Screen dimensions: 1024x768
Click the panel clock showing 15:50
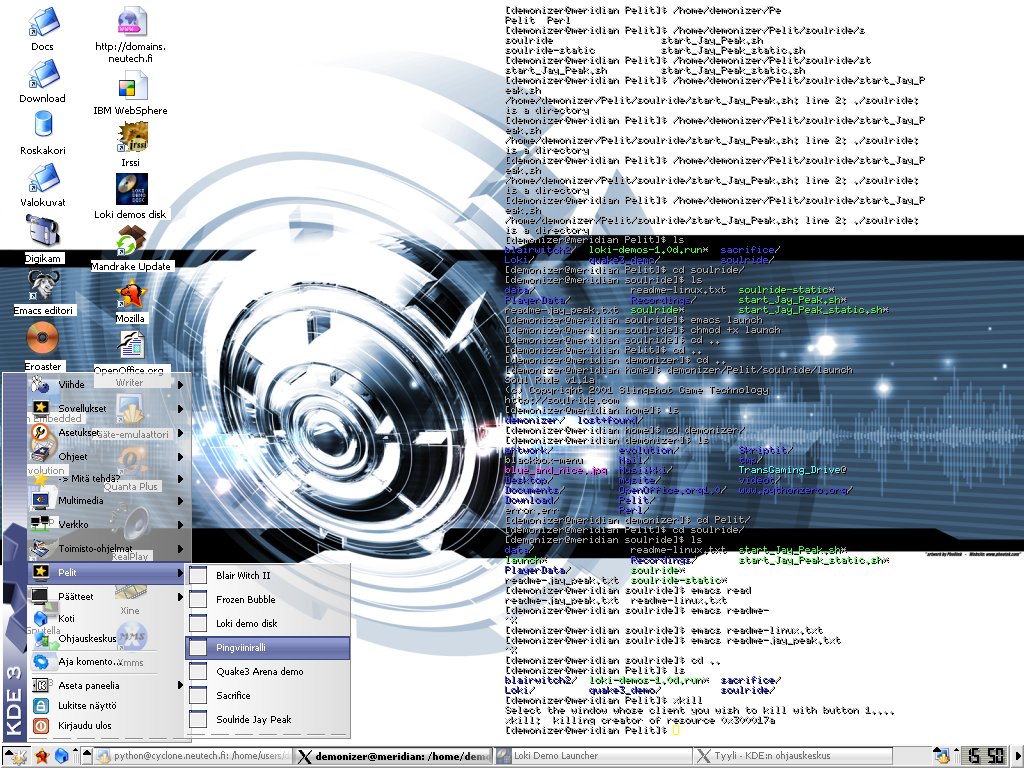tap(985, 756)
